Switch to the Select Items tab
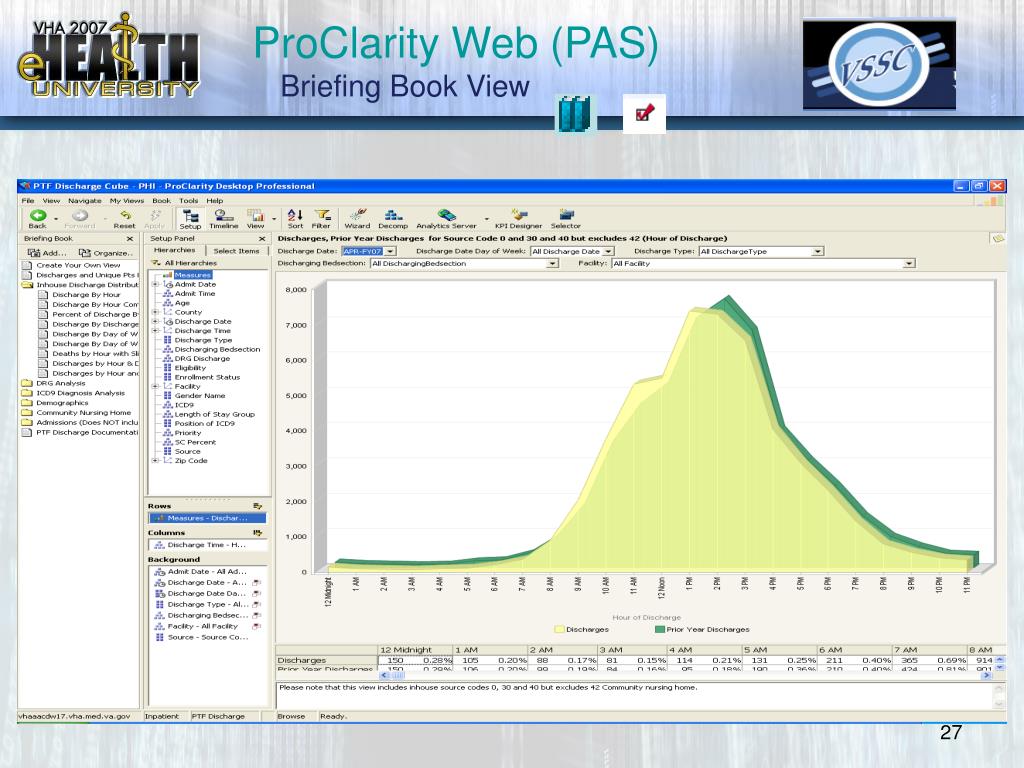Image resolution: width=1024 pixels, height=768 pixels. click(236, 251)
